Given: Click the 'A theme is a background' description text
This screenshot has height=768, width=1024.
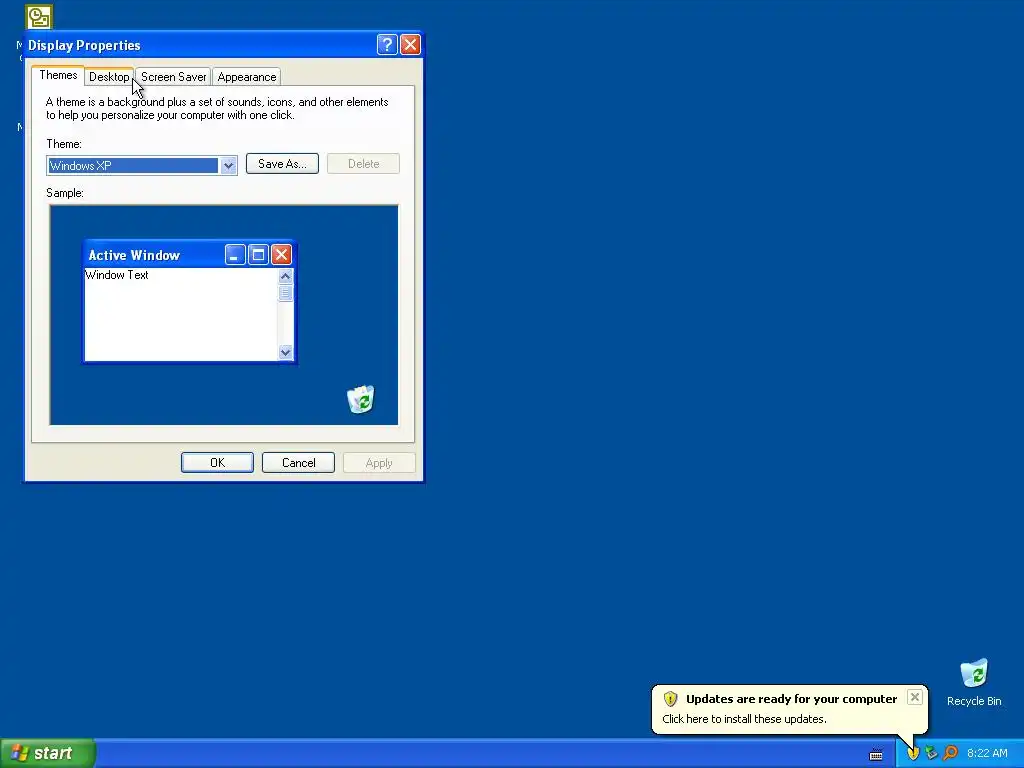Looking at the screenshot, I should [x=217, y=108].
